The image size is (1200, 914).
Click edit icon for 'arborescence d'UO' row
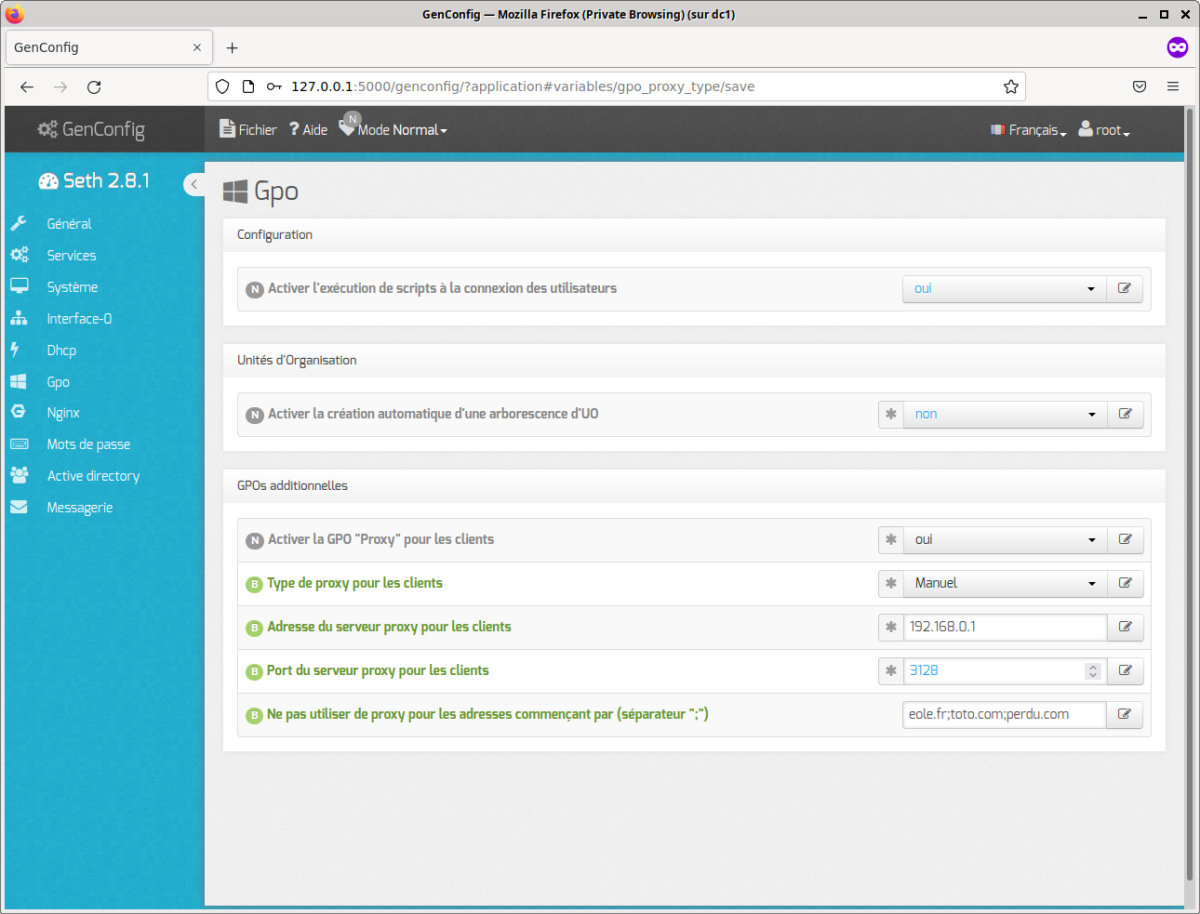coord(1124,414)
